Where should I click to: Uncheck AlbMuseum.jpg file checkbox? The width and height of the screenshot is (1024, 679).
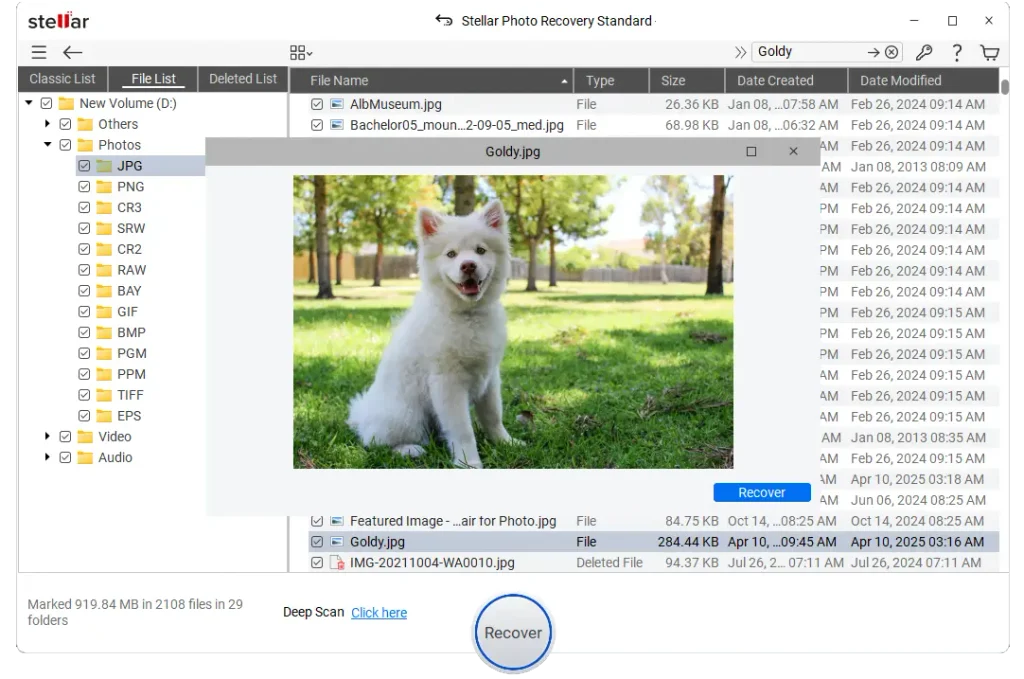(317, 104)
